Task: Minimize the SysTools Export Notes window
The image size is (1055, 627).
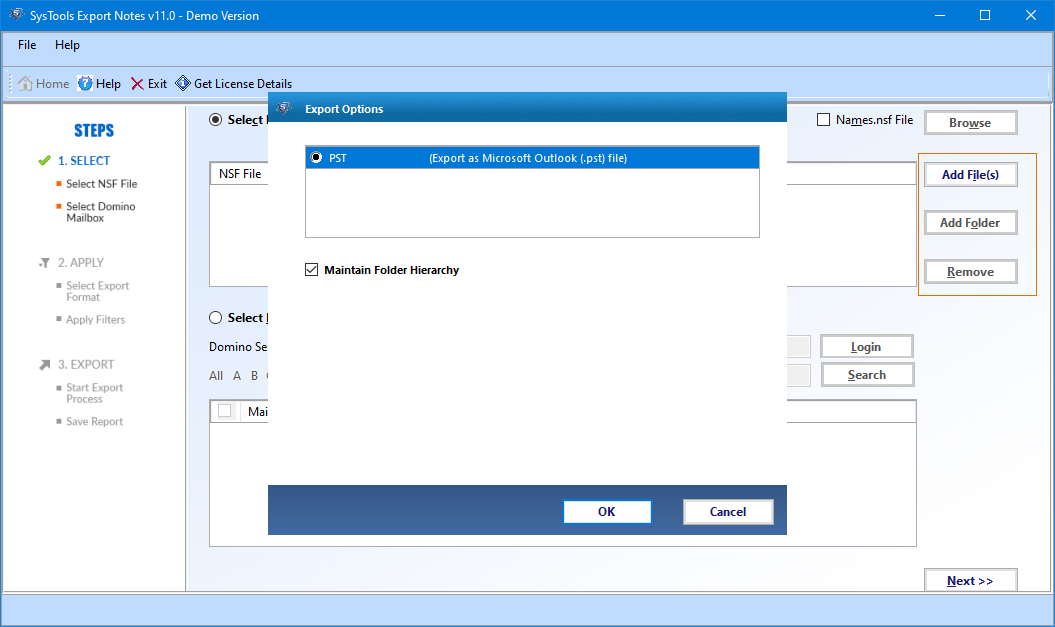Action: (940, 15)
